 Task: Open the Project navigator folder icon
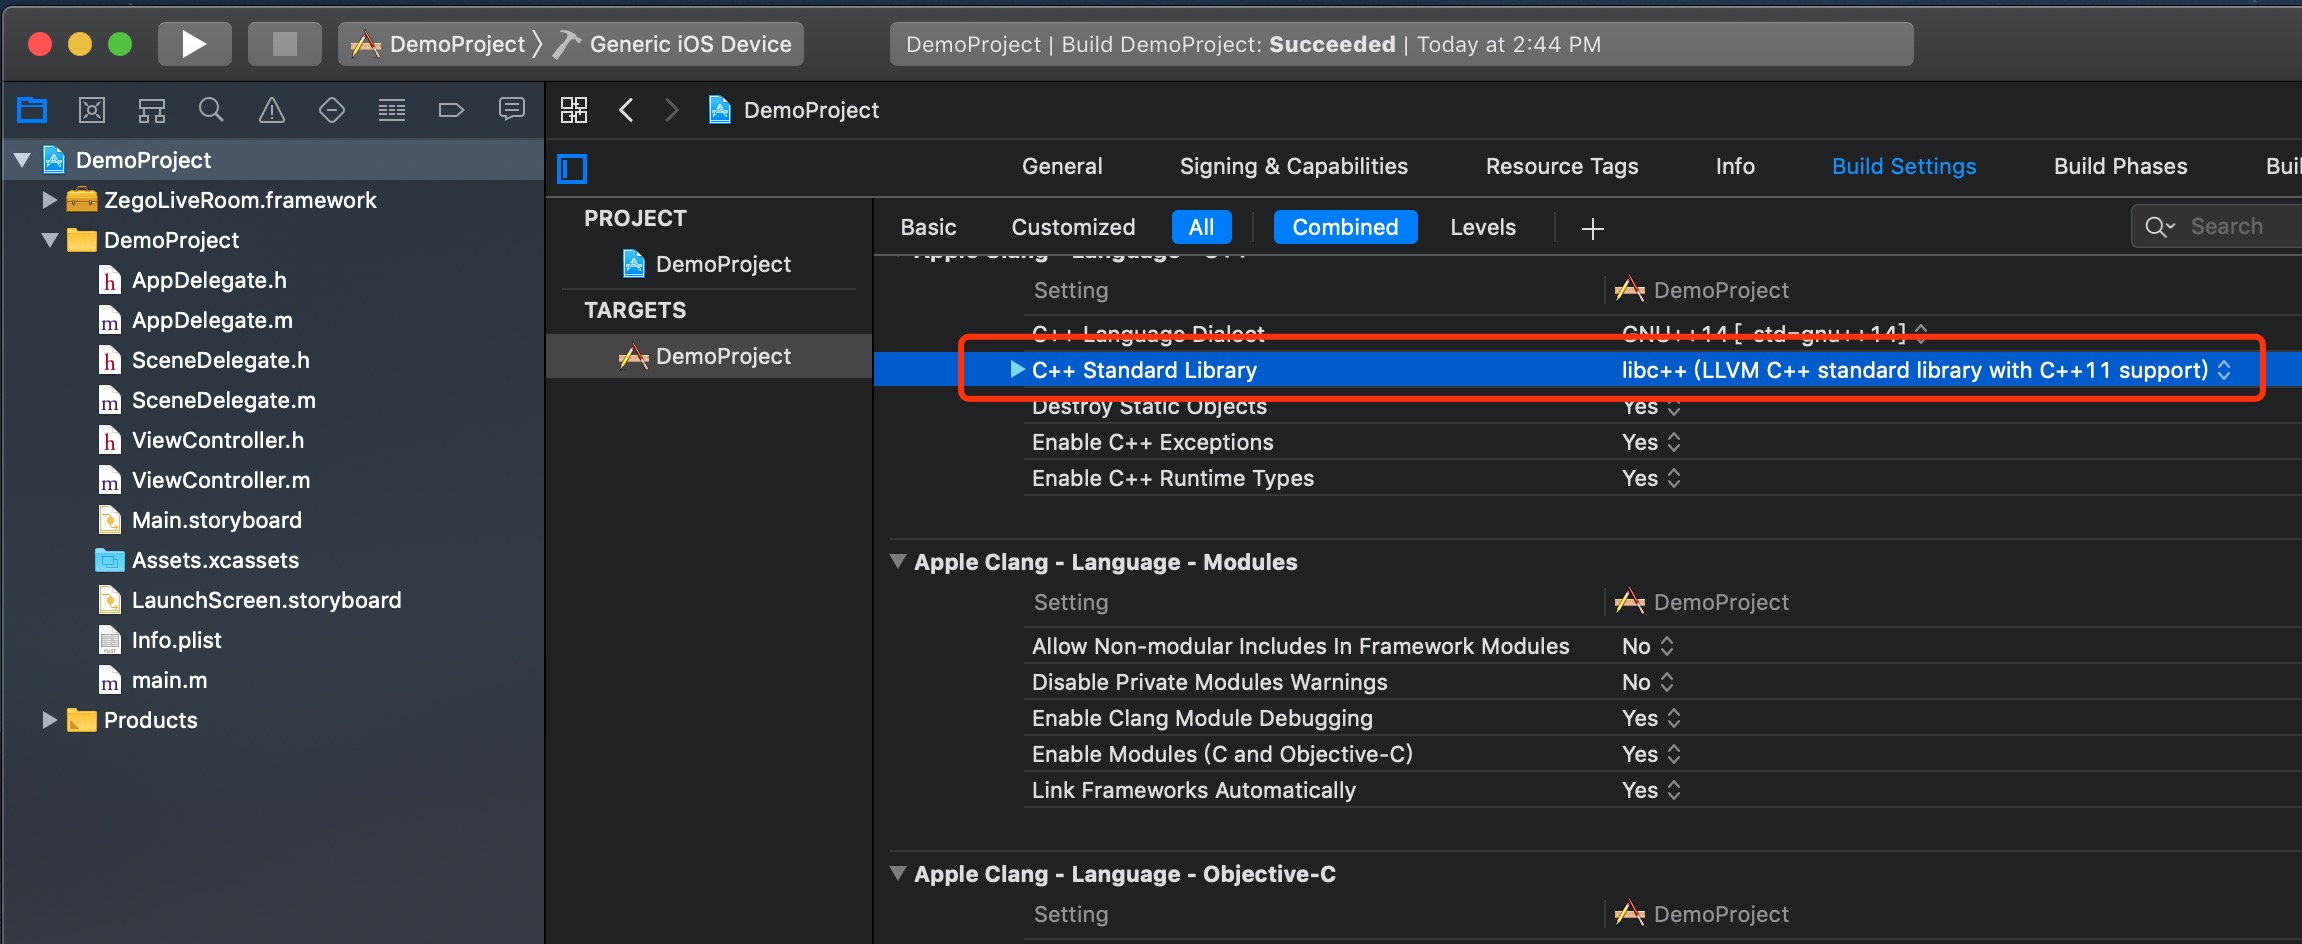tap(32, 110)
